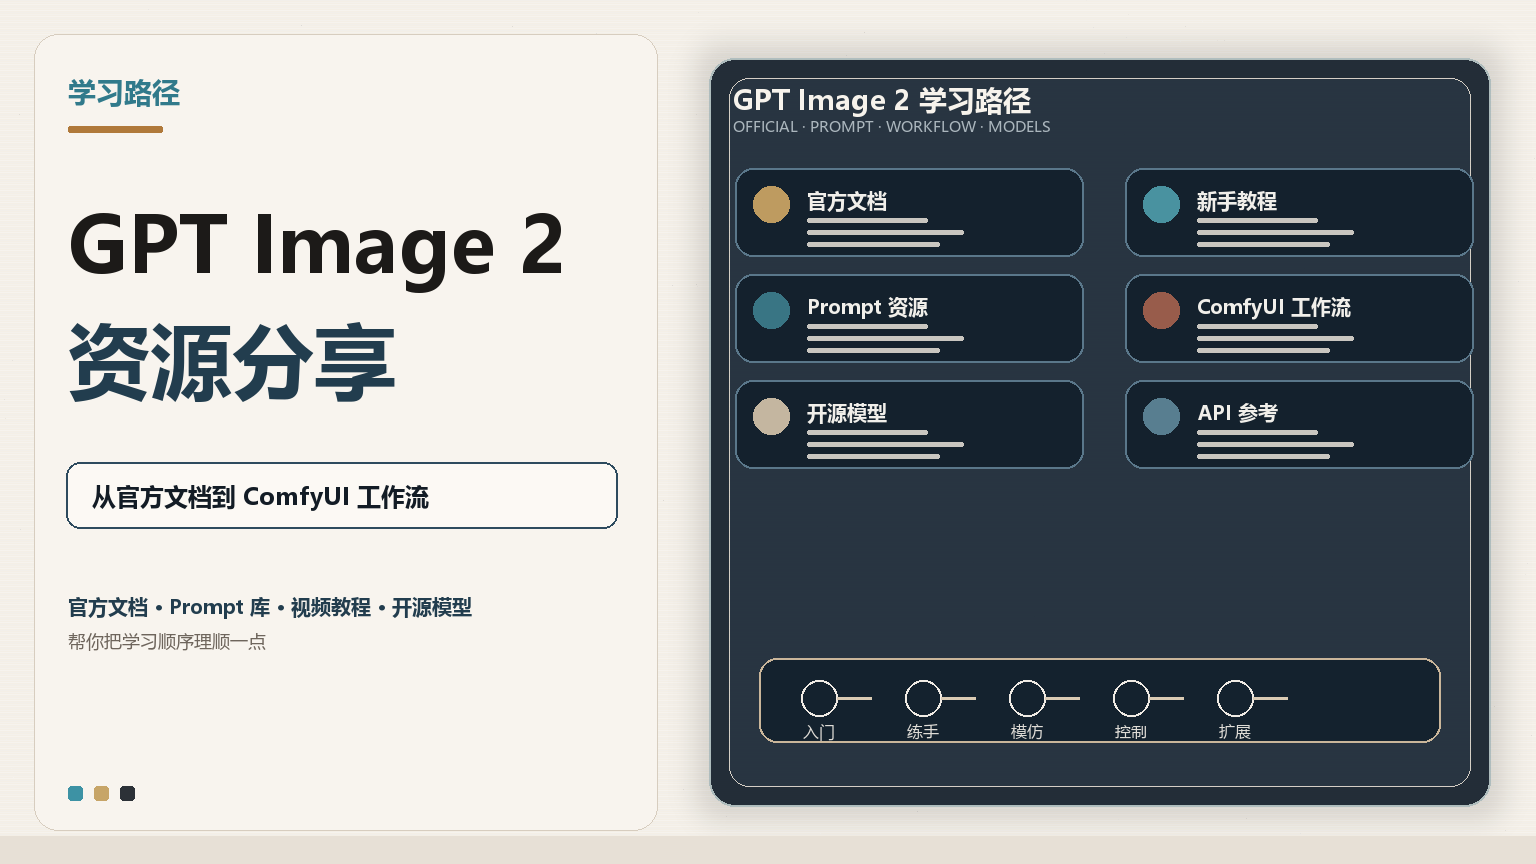
Task: Click the slate circle beside API 参考
Action: point(1161,416)
